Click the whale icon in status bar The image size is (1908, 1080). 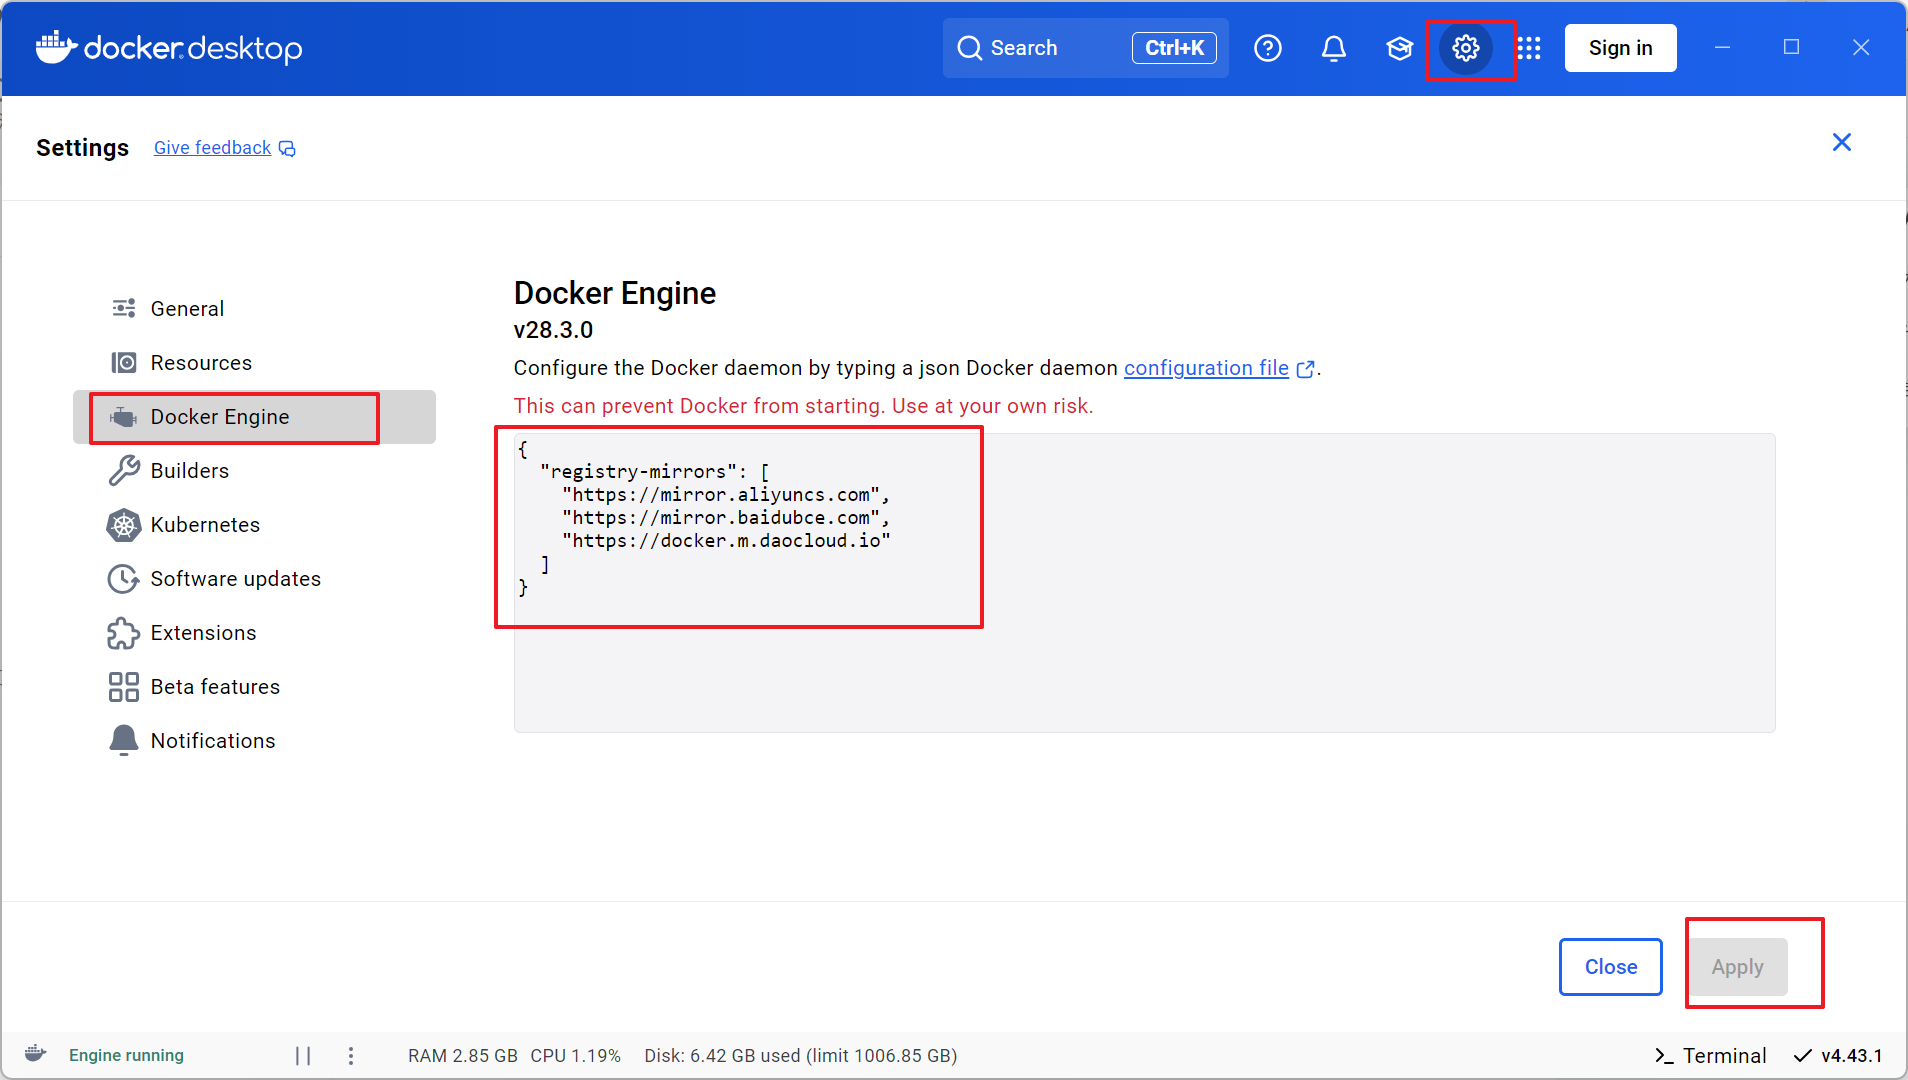[36, 1054]
